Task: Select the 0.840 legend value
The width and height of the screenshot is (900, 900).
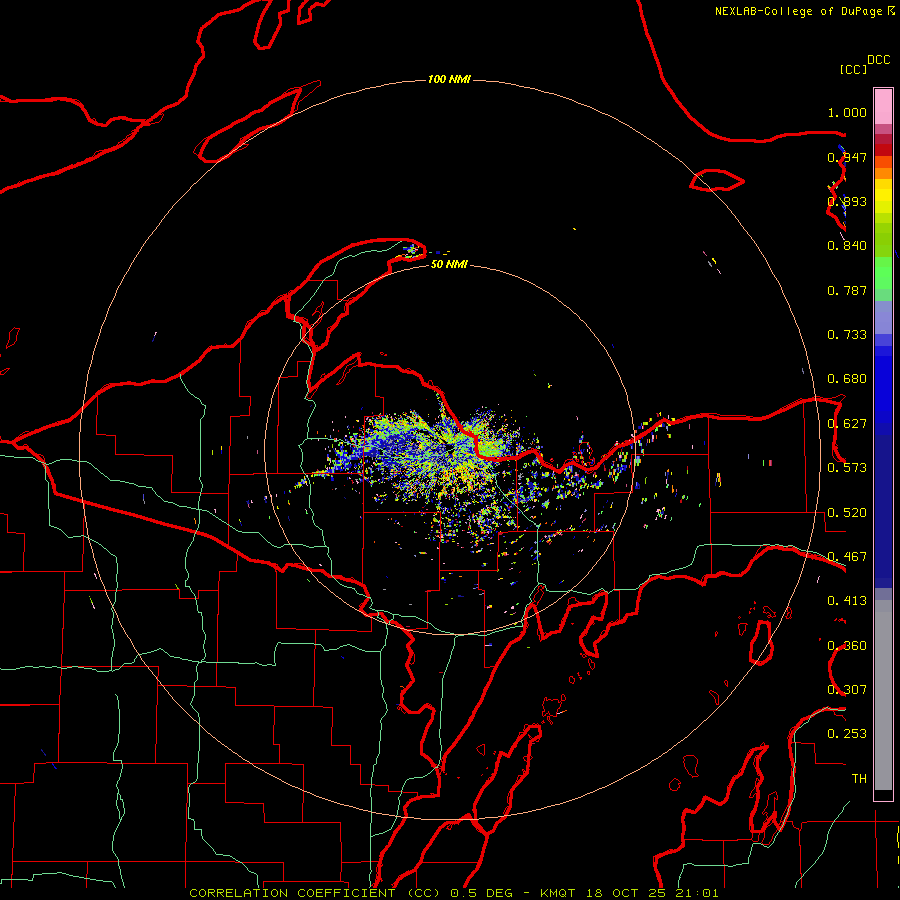Action: (x=847, y=246)
